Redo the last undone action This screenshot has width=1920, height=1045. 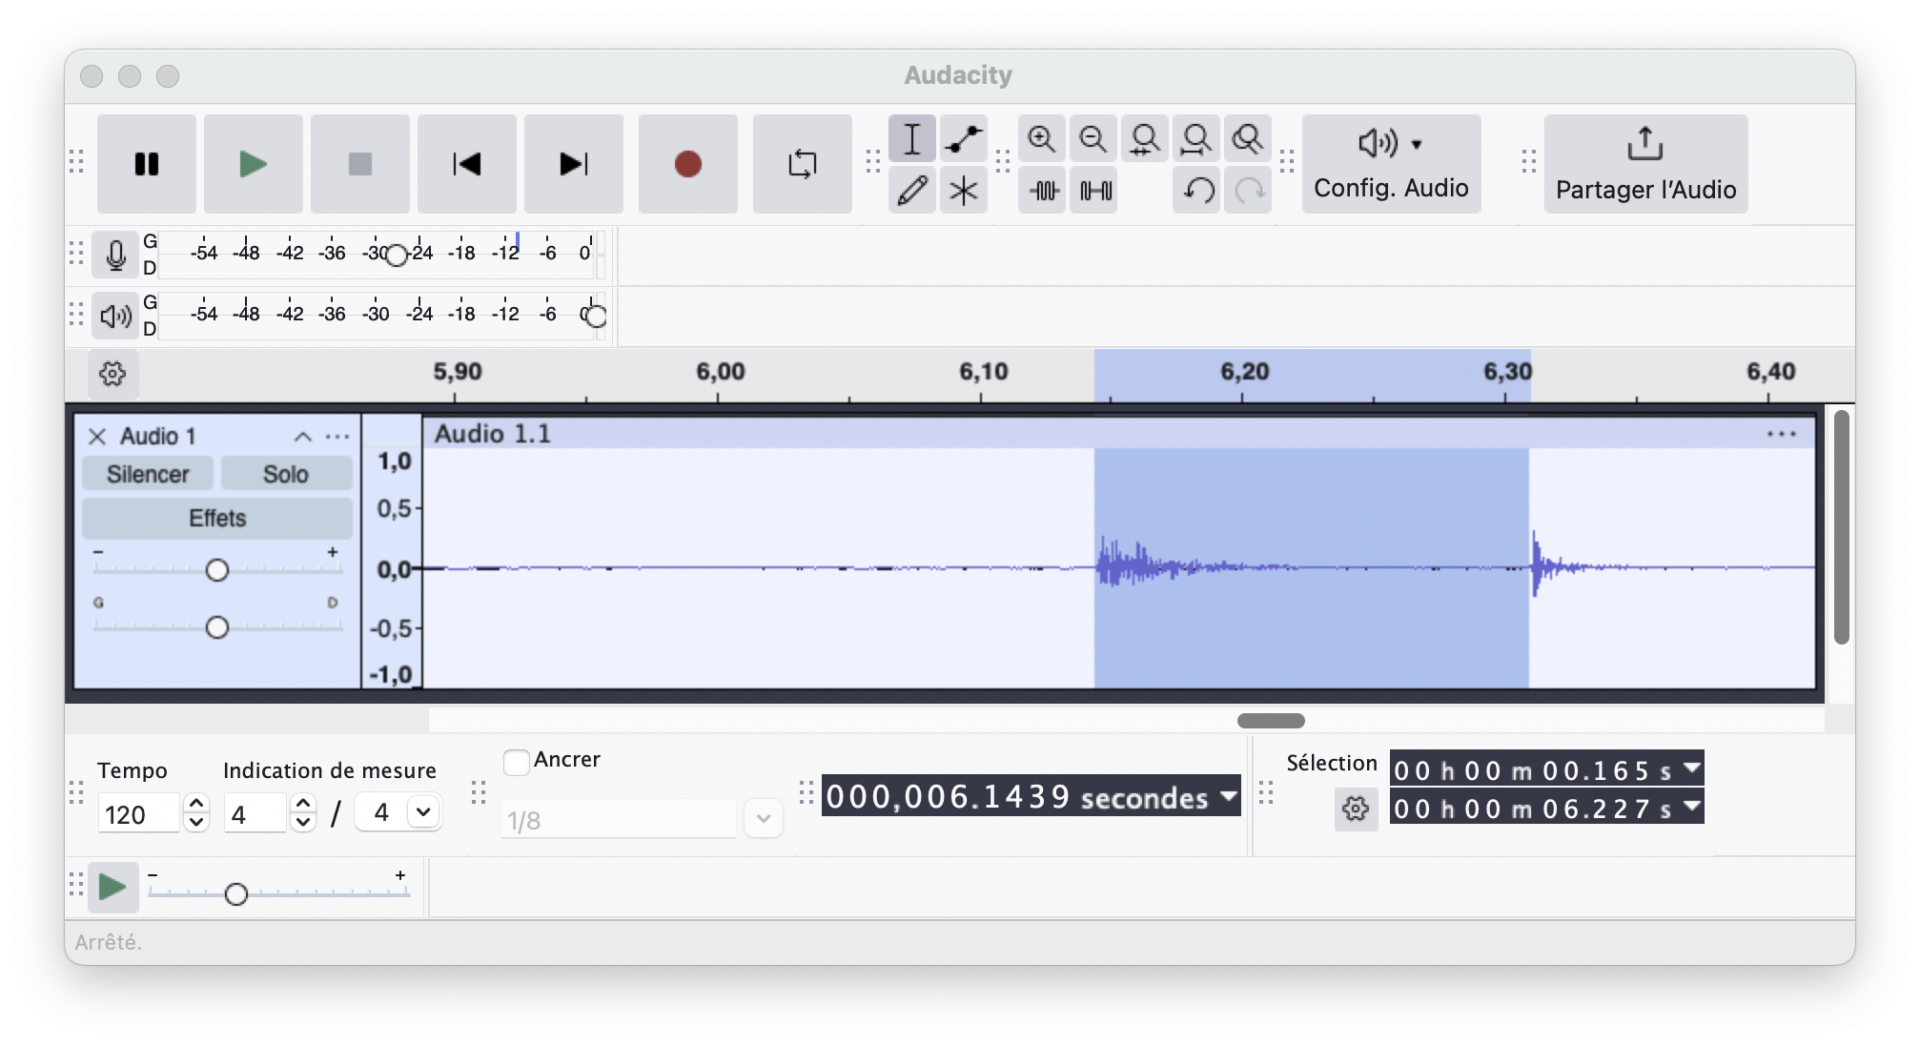click(x=1249, y=190)
